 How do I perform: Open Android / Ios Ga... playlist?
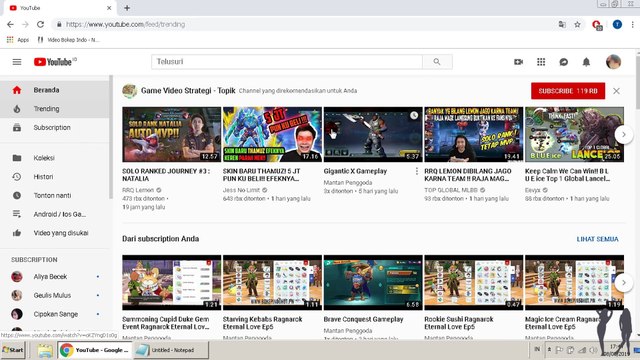point(54,214)
